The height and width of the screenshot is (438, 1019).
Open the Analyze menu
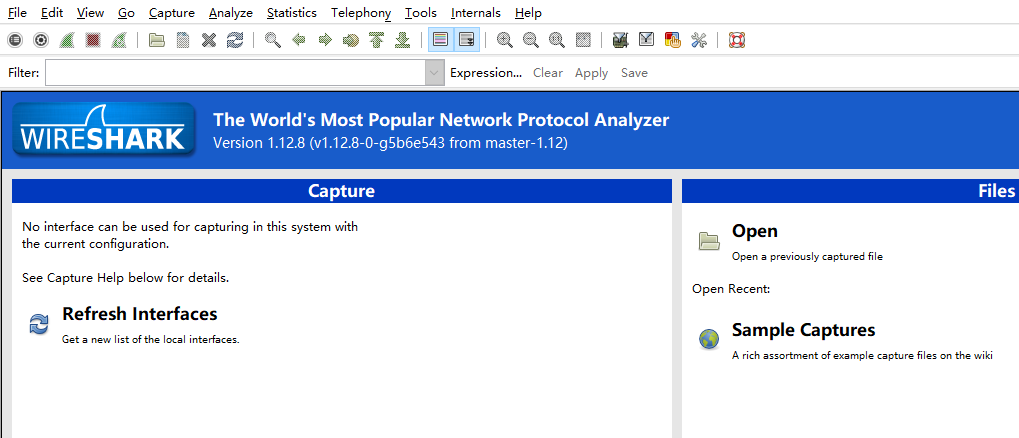[231, 13]
